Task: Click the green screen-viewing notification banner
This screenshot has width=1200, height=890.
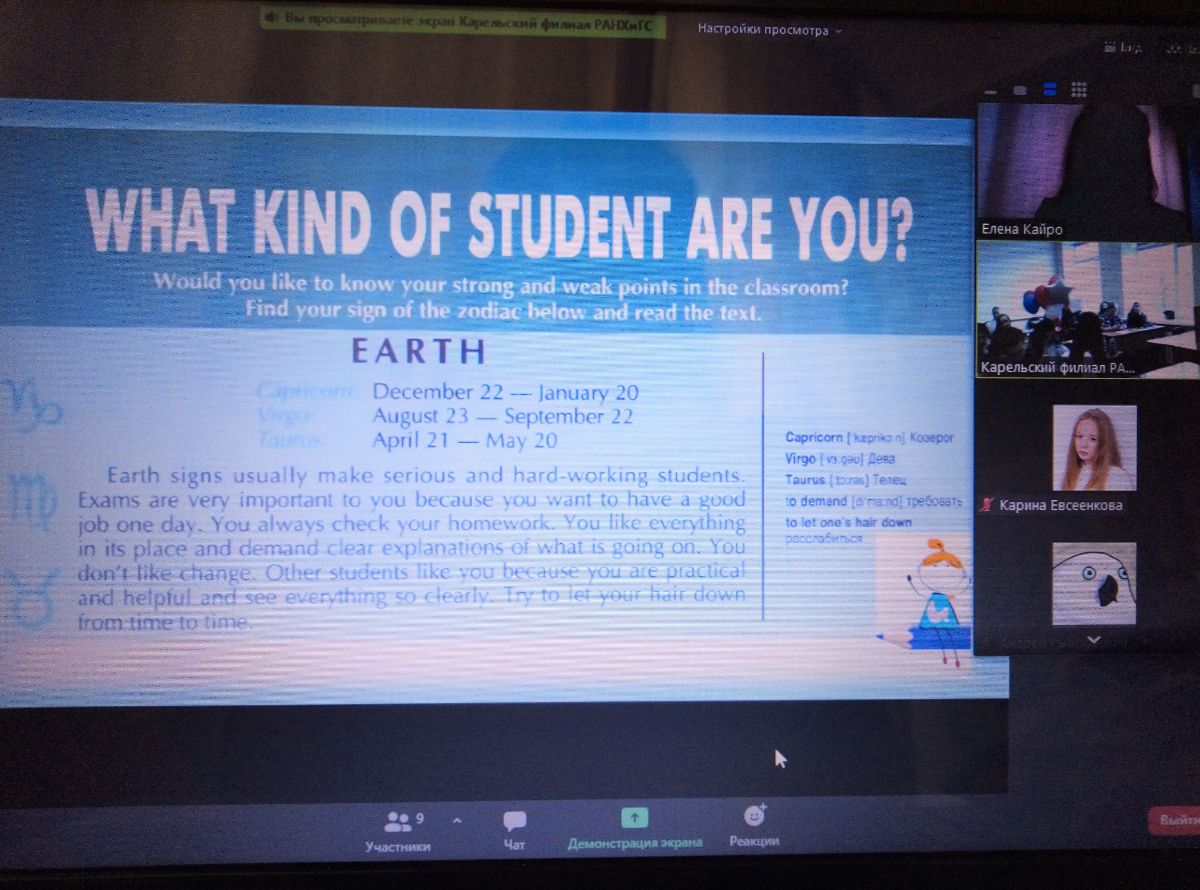Action: pos(463,20)
